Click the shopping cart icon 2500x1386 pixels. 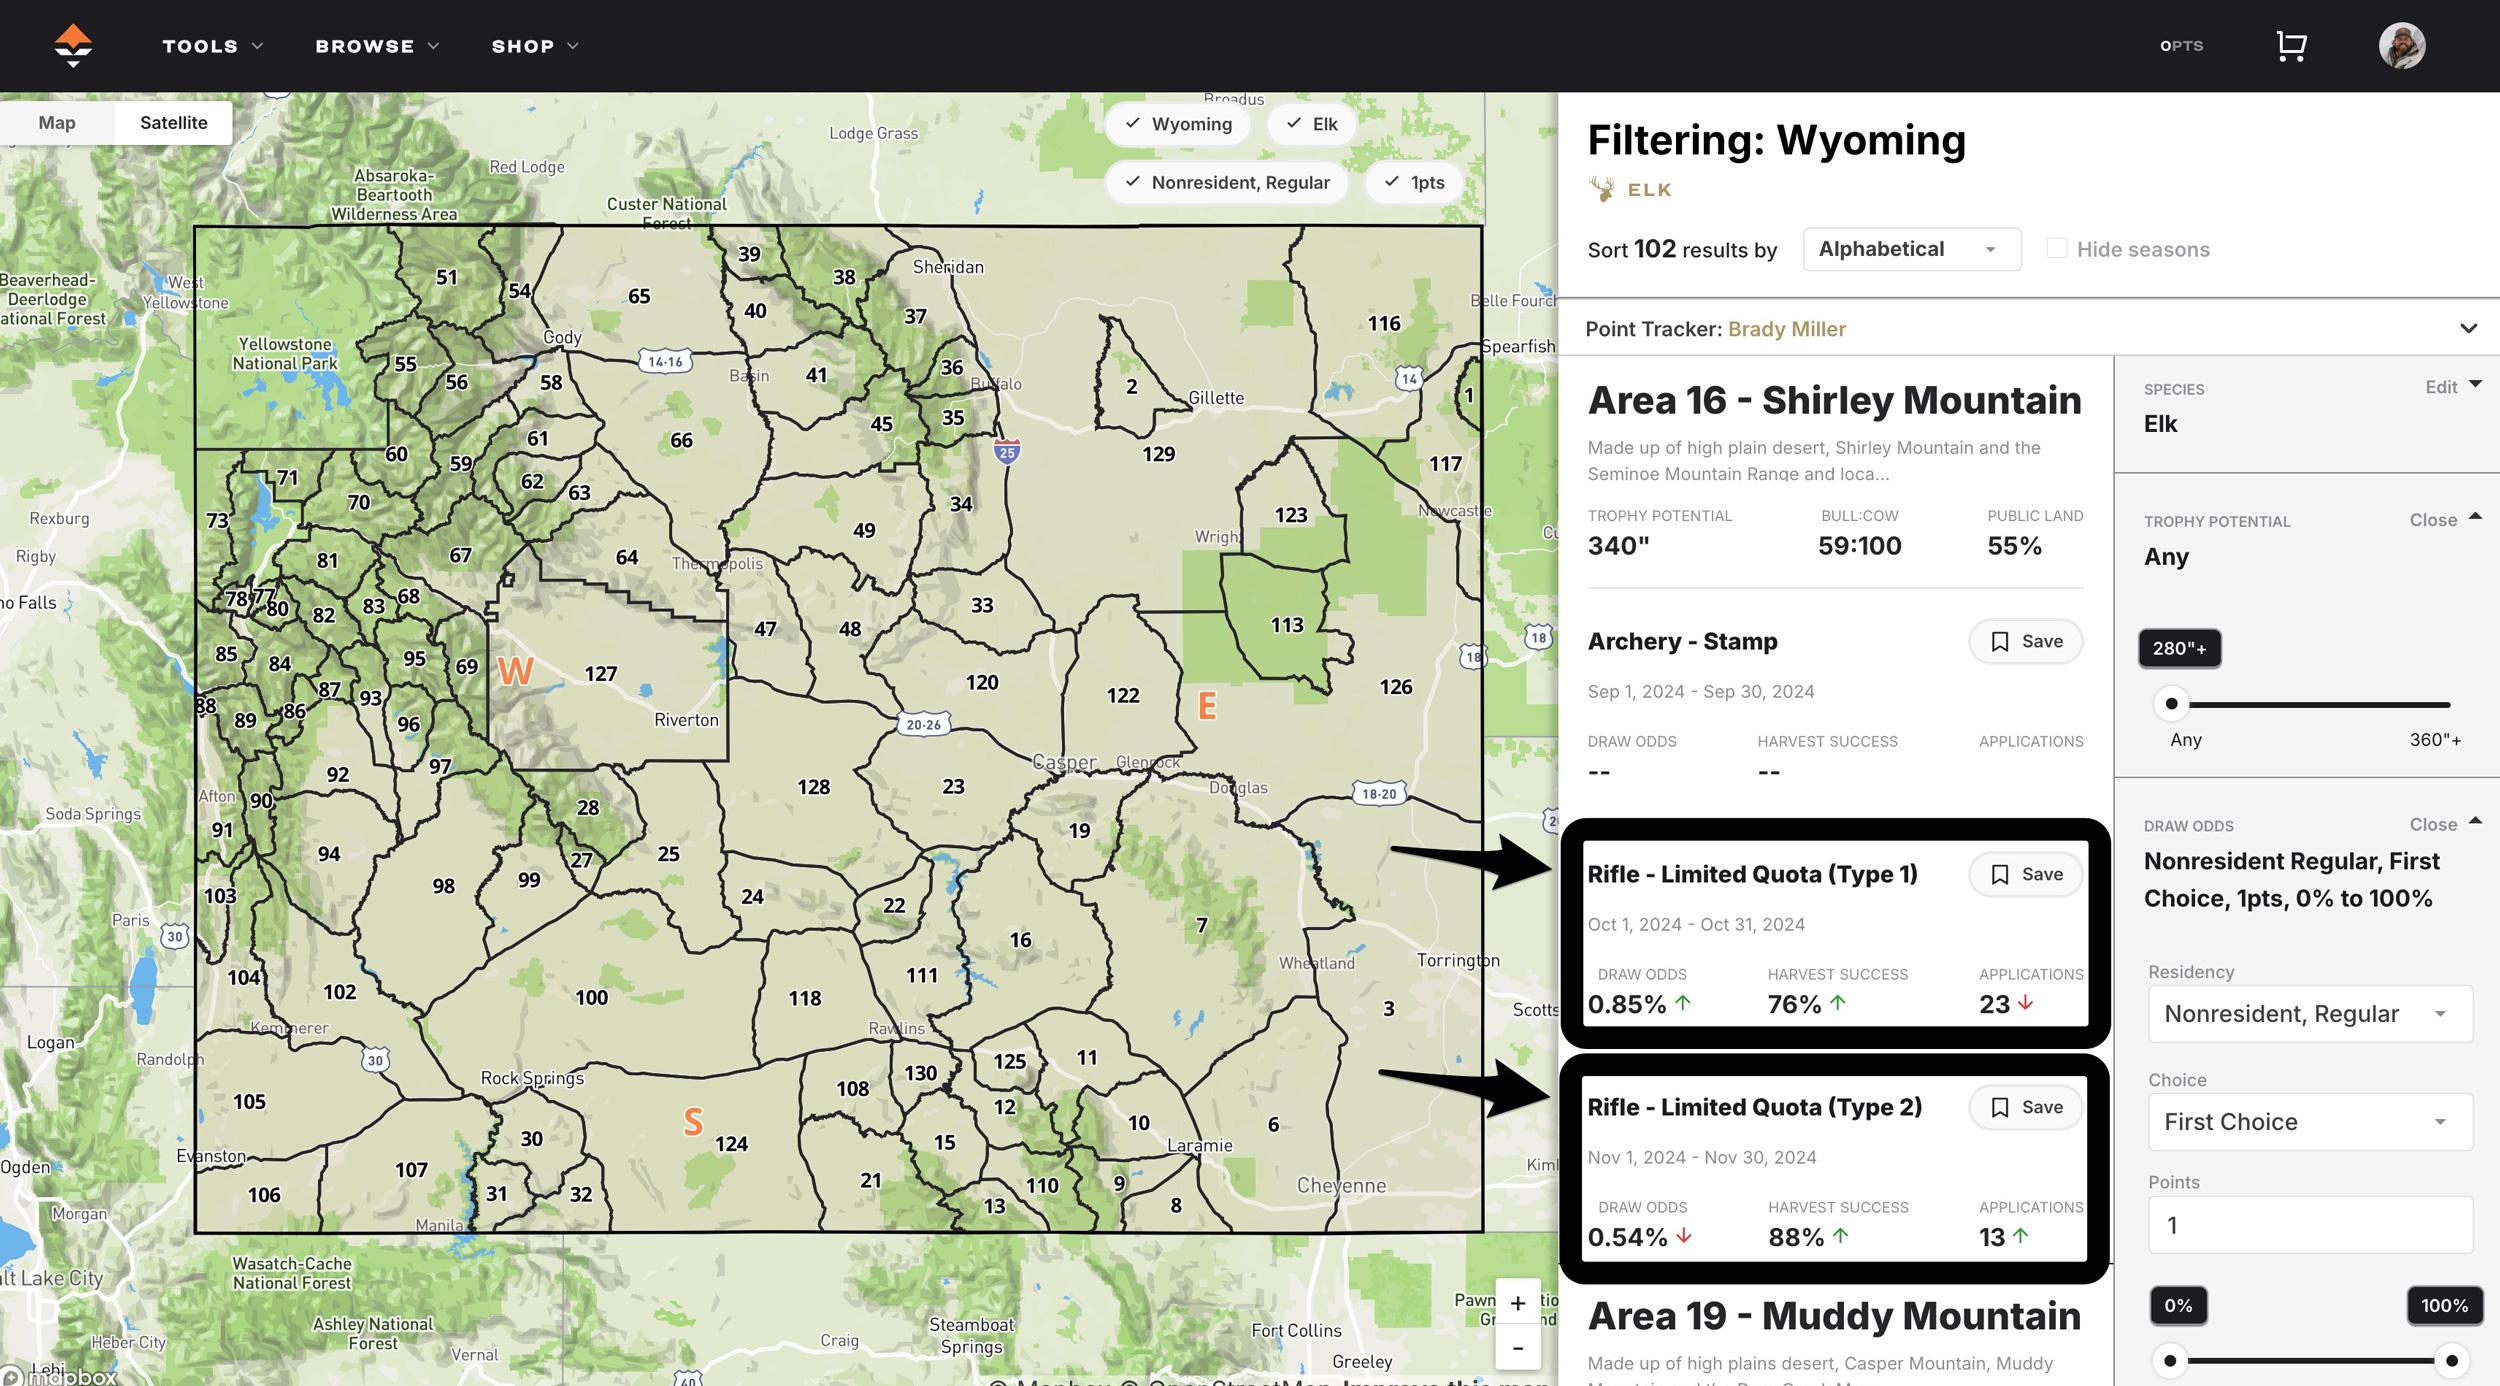tap(2290, 45)
